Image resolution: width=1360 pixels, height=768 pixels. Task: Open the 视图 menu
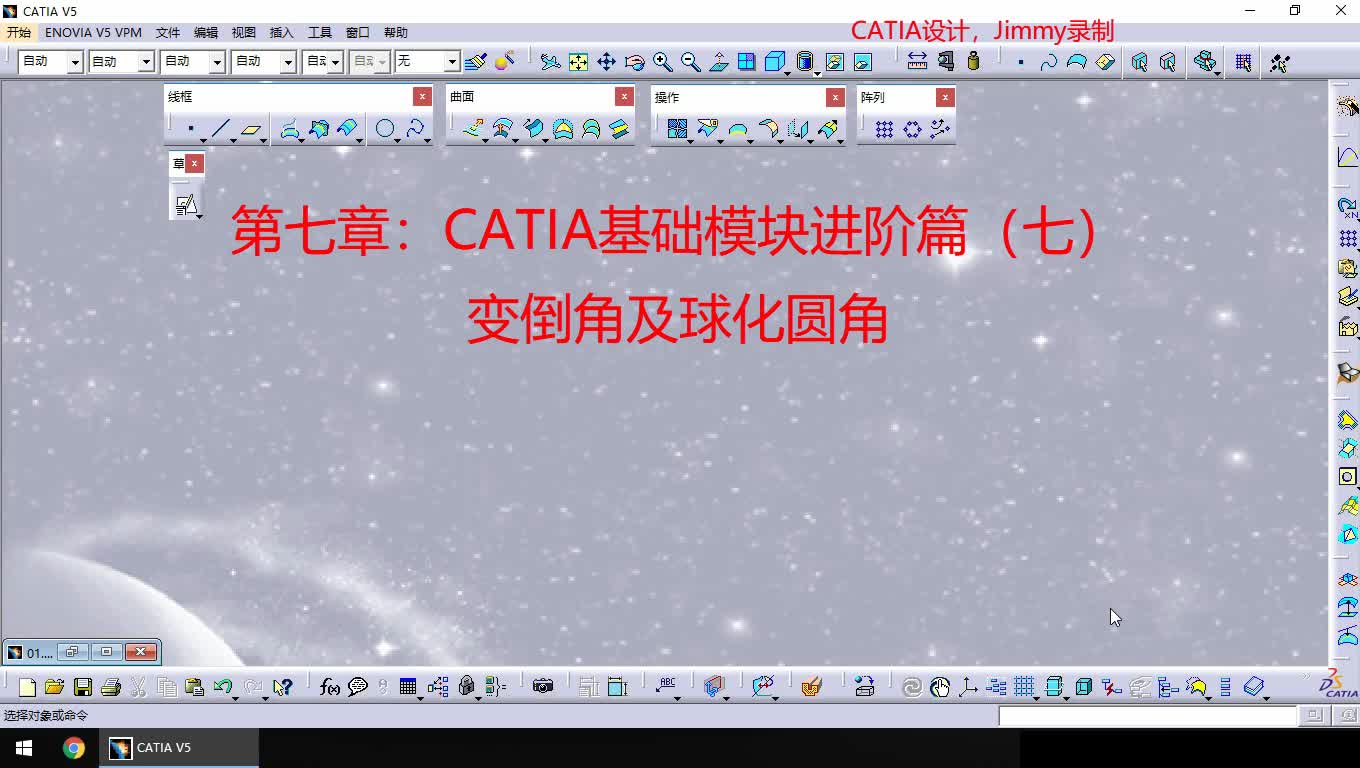(x=244, y=33)
